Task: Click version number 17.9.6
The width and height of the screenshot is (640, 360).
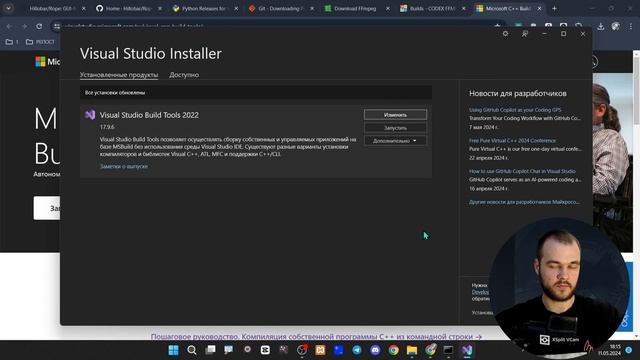Action: pos(107,127)
